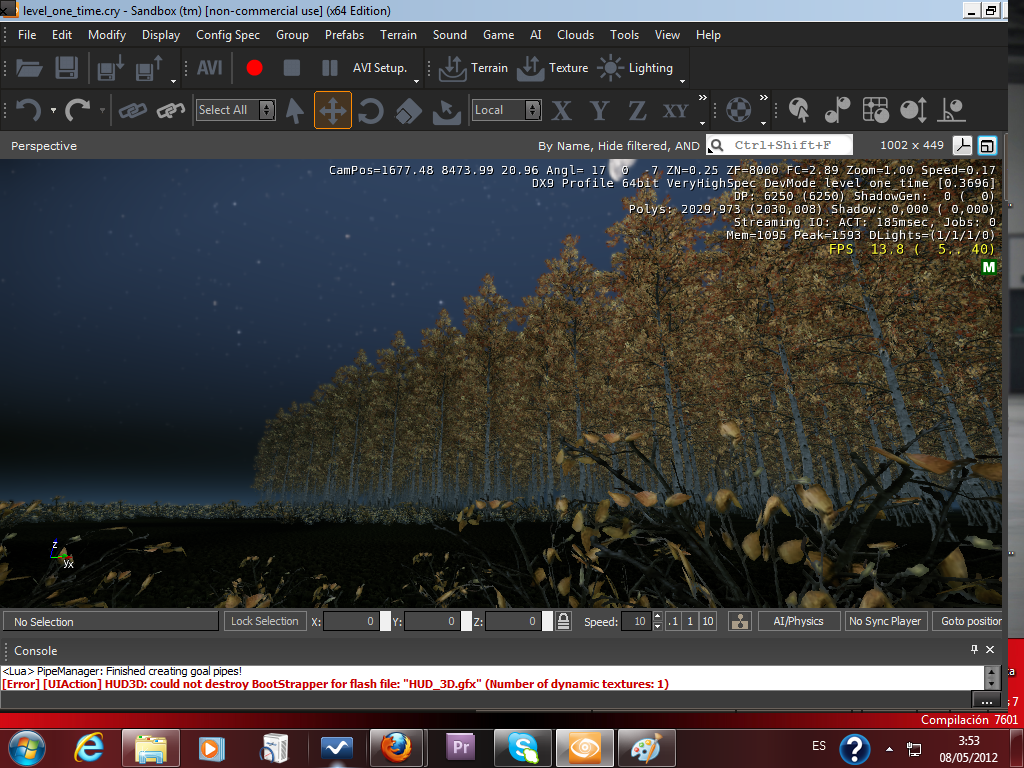
Task: Toggle viewport helpers icon
Action: tap(962, 146)
